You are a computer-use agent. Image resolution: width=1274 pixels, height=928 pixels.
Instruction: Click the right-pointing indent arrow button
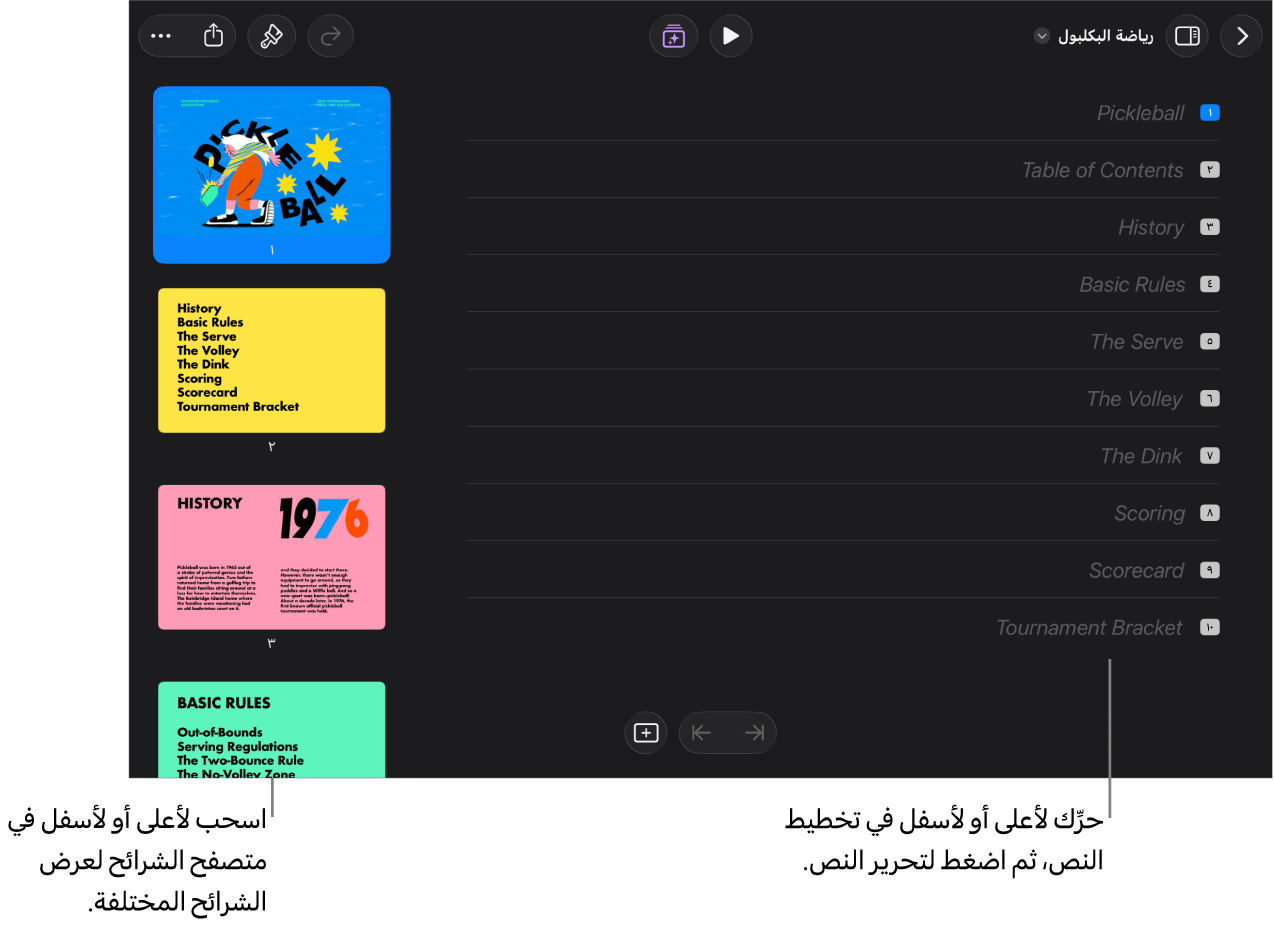click(x=754, y=733)
